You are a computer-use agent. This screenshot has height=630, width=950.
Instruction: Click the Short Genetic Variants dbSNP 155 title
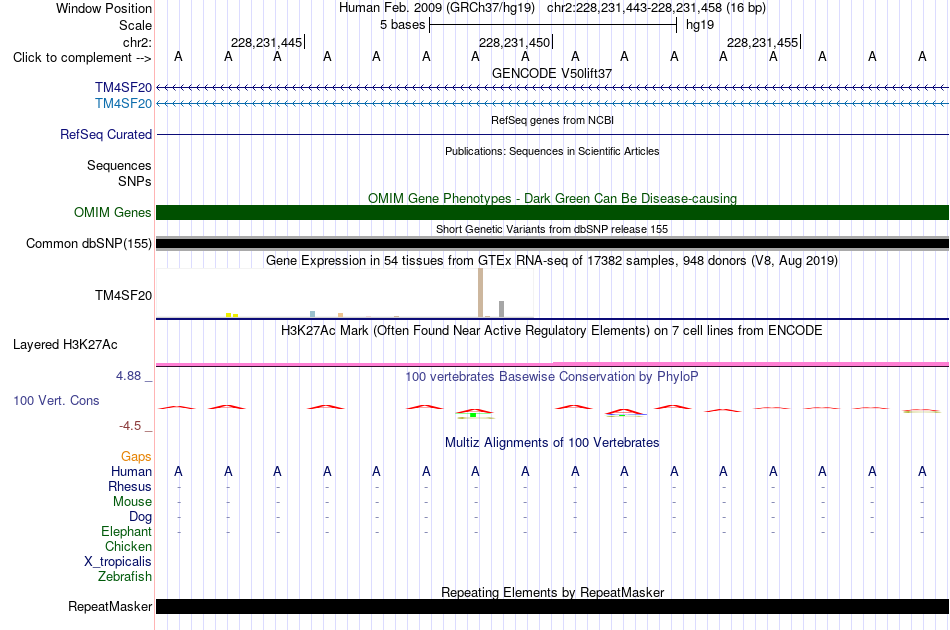coord(552,229)
